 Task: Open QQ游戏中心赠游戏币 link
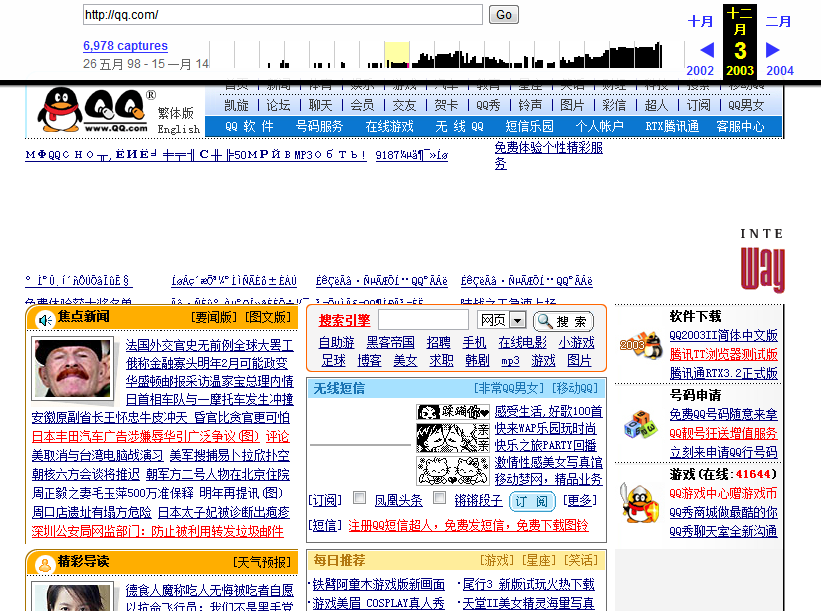(x=723, y=493)
